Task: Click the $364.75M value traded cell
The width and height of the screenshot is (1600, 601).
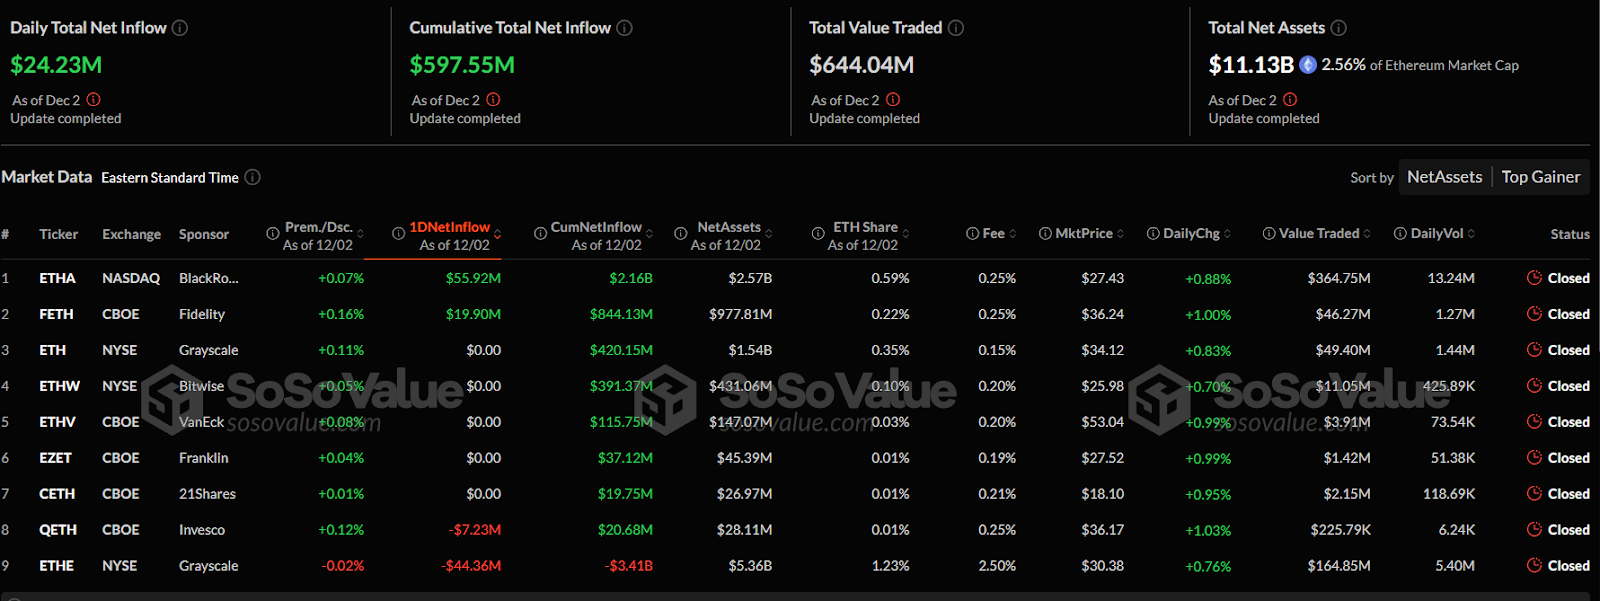Action: 1339,278
